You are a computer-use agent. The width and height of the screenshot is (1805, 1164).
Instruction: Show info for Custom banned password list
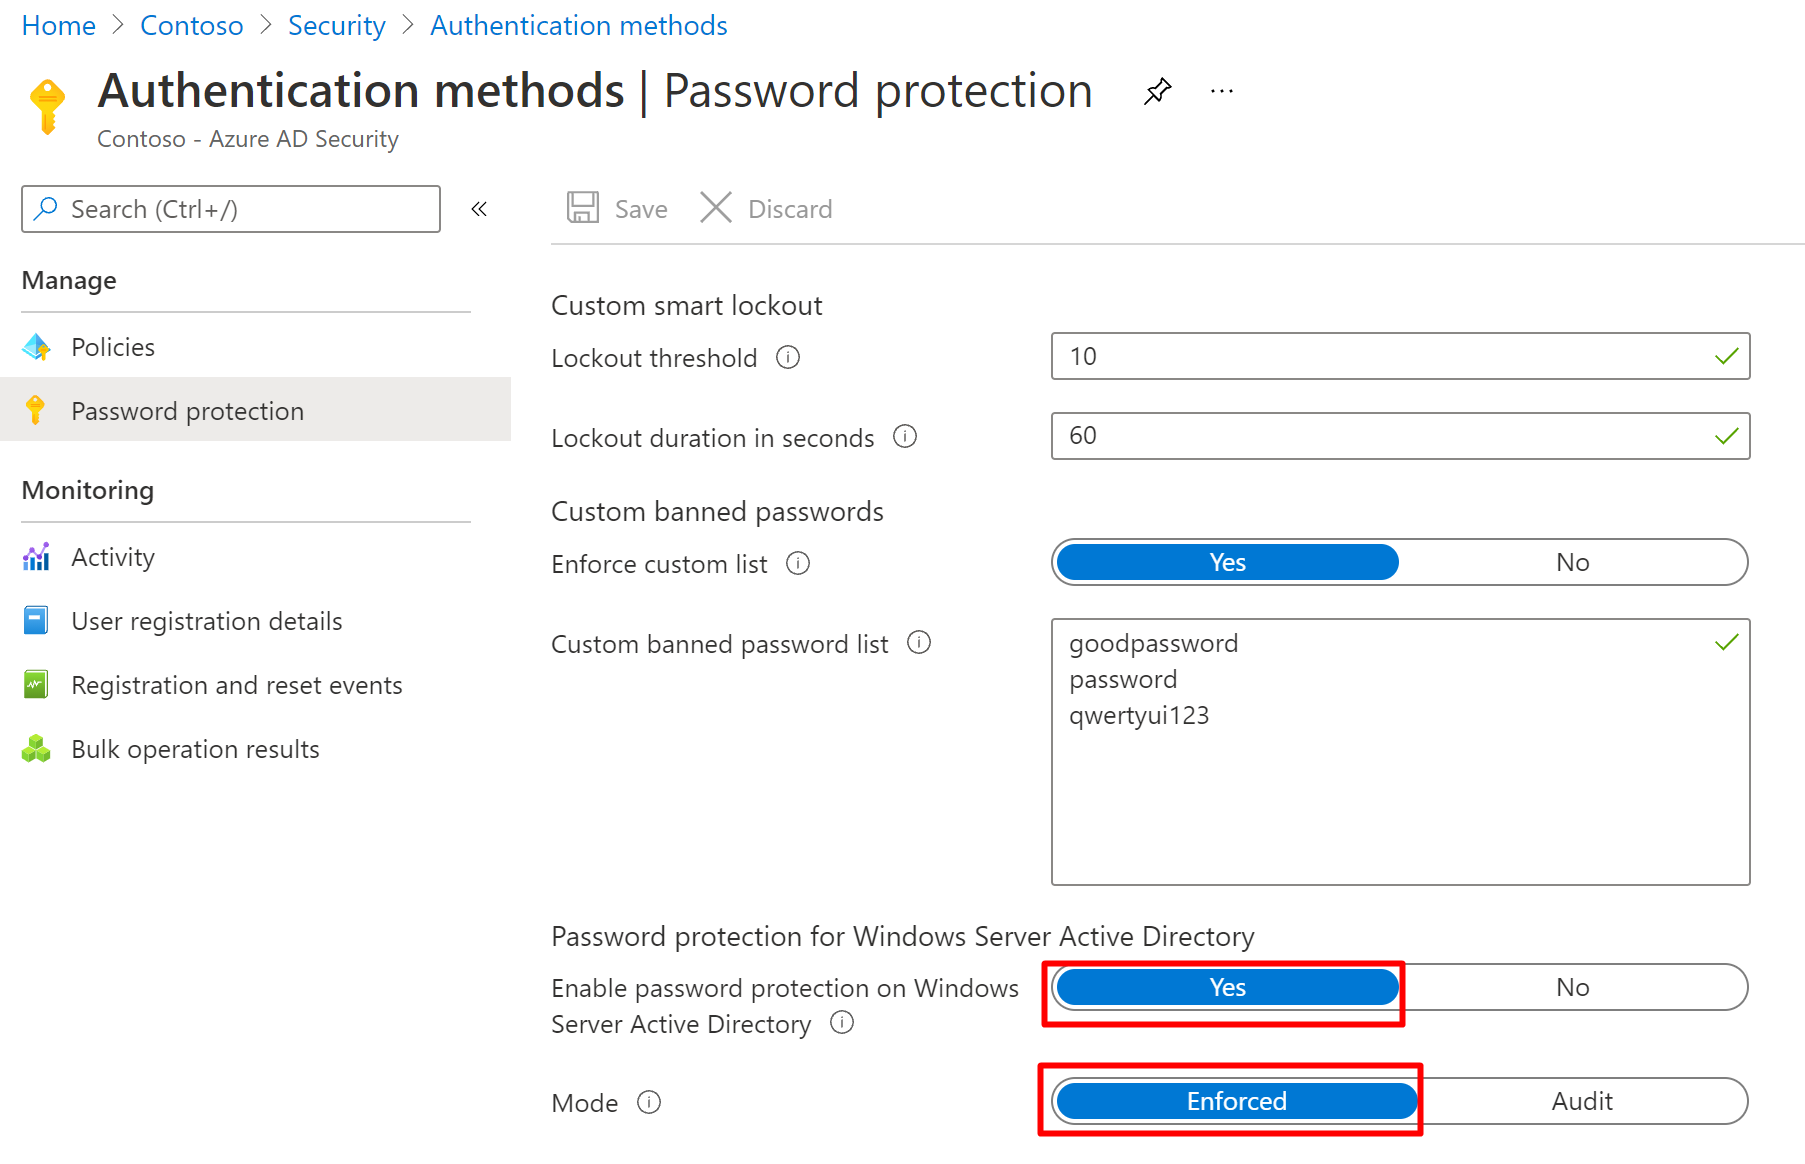coord(919,643)
